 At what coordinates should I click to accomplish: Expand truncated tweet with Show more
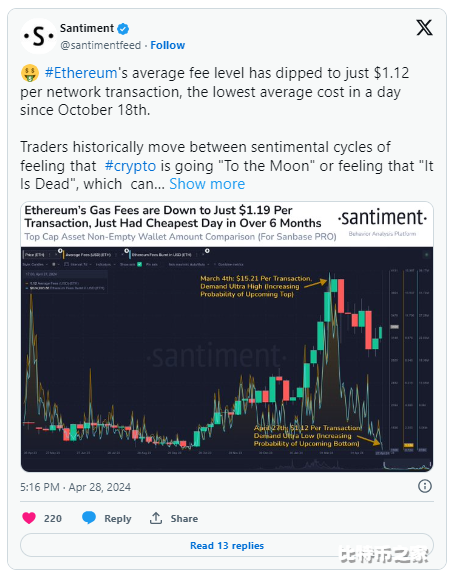207,184
